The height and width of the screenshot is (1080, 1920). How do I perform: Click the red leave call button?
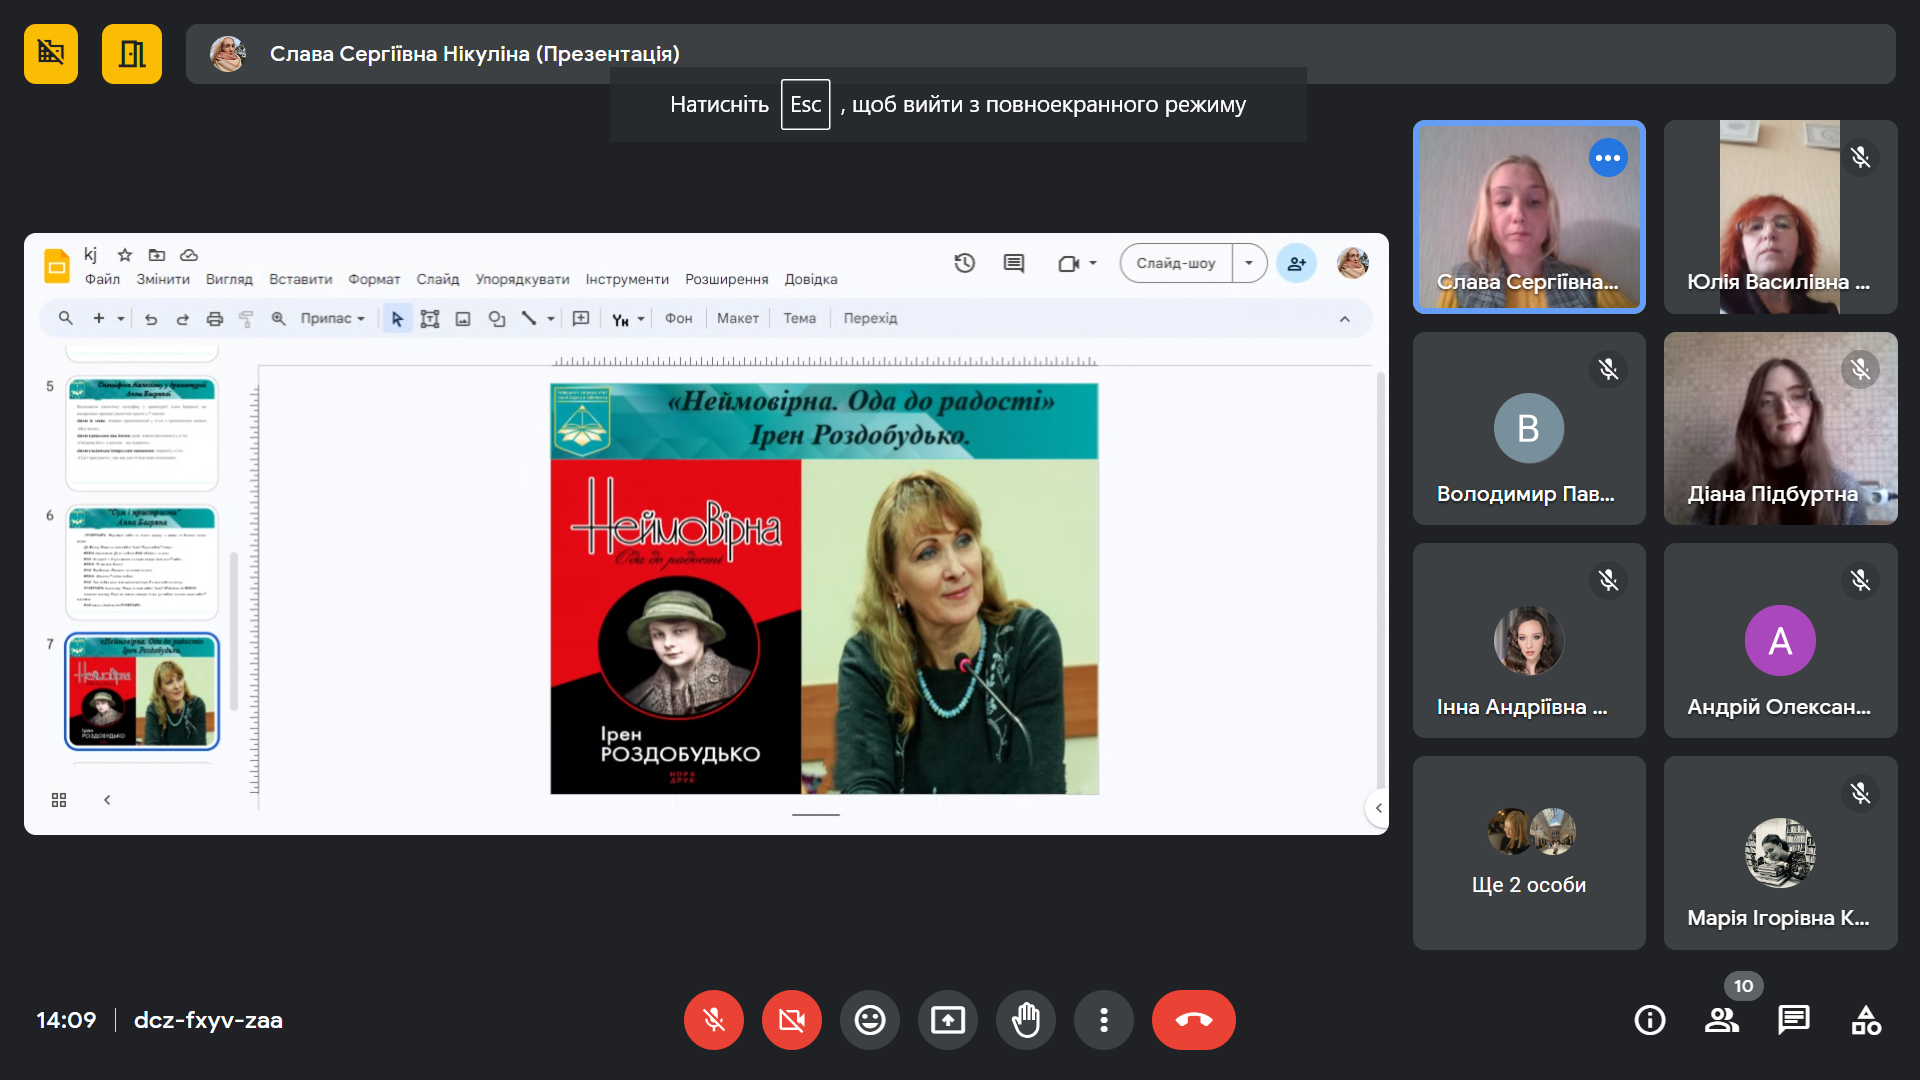(x=1193, y=1020)
